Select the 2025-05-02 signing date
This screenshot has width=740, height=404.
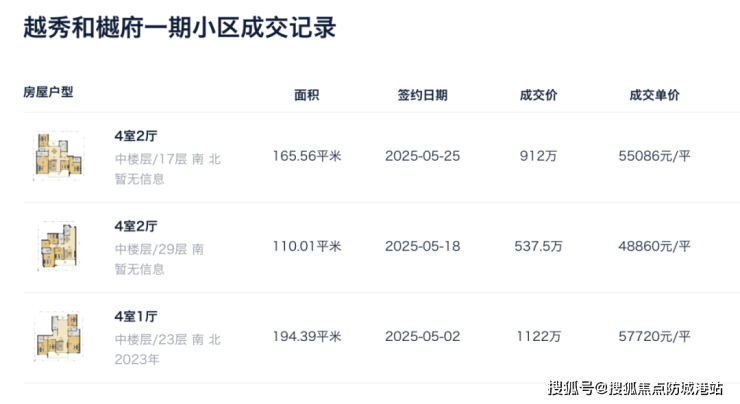(x=422, y=336)
